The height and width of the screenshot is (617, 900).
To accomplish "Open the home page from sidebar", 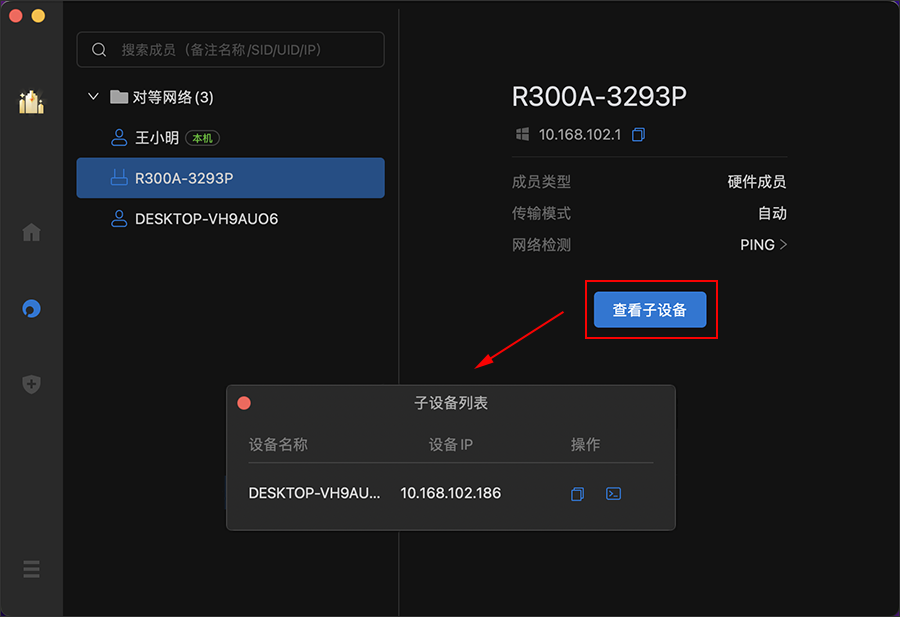I will 31,233.
